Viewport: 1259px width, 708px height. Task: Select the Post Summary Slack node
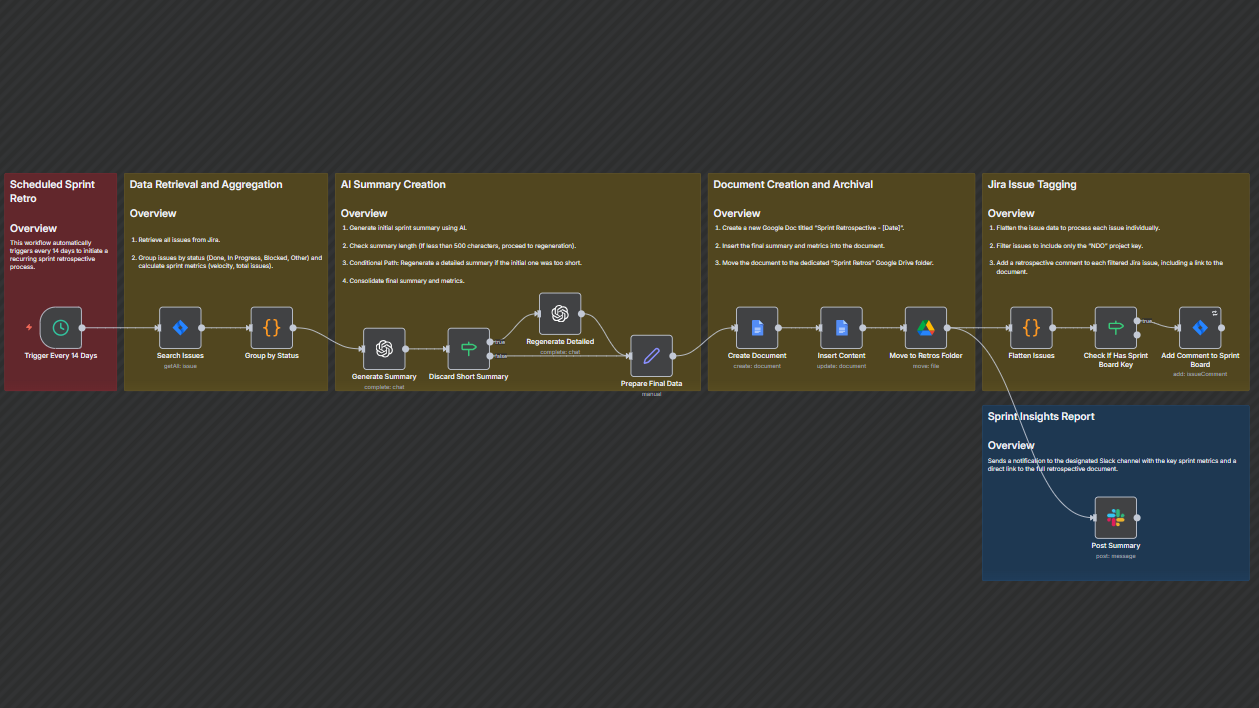(1115, 517)
